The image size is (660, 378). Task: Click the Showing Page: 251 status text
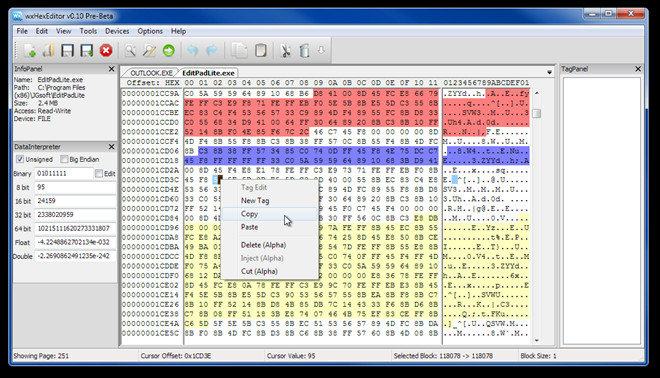(x=41, y=356)
